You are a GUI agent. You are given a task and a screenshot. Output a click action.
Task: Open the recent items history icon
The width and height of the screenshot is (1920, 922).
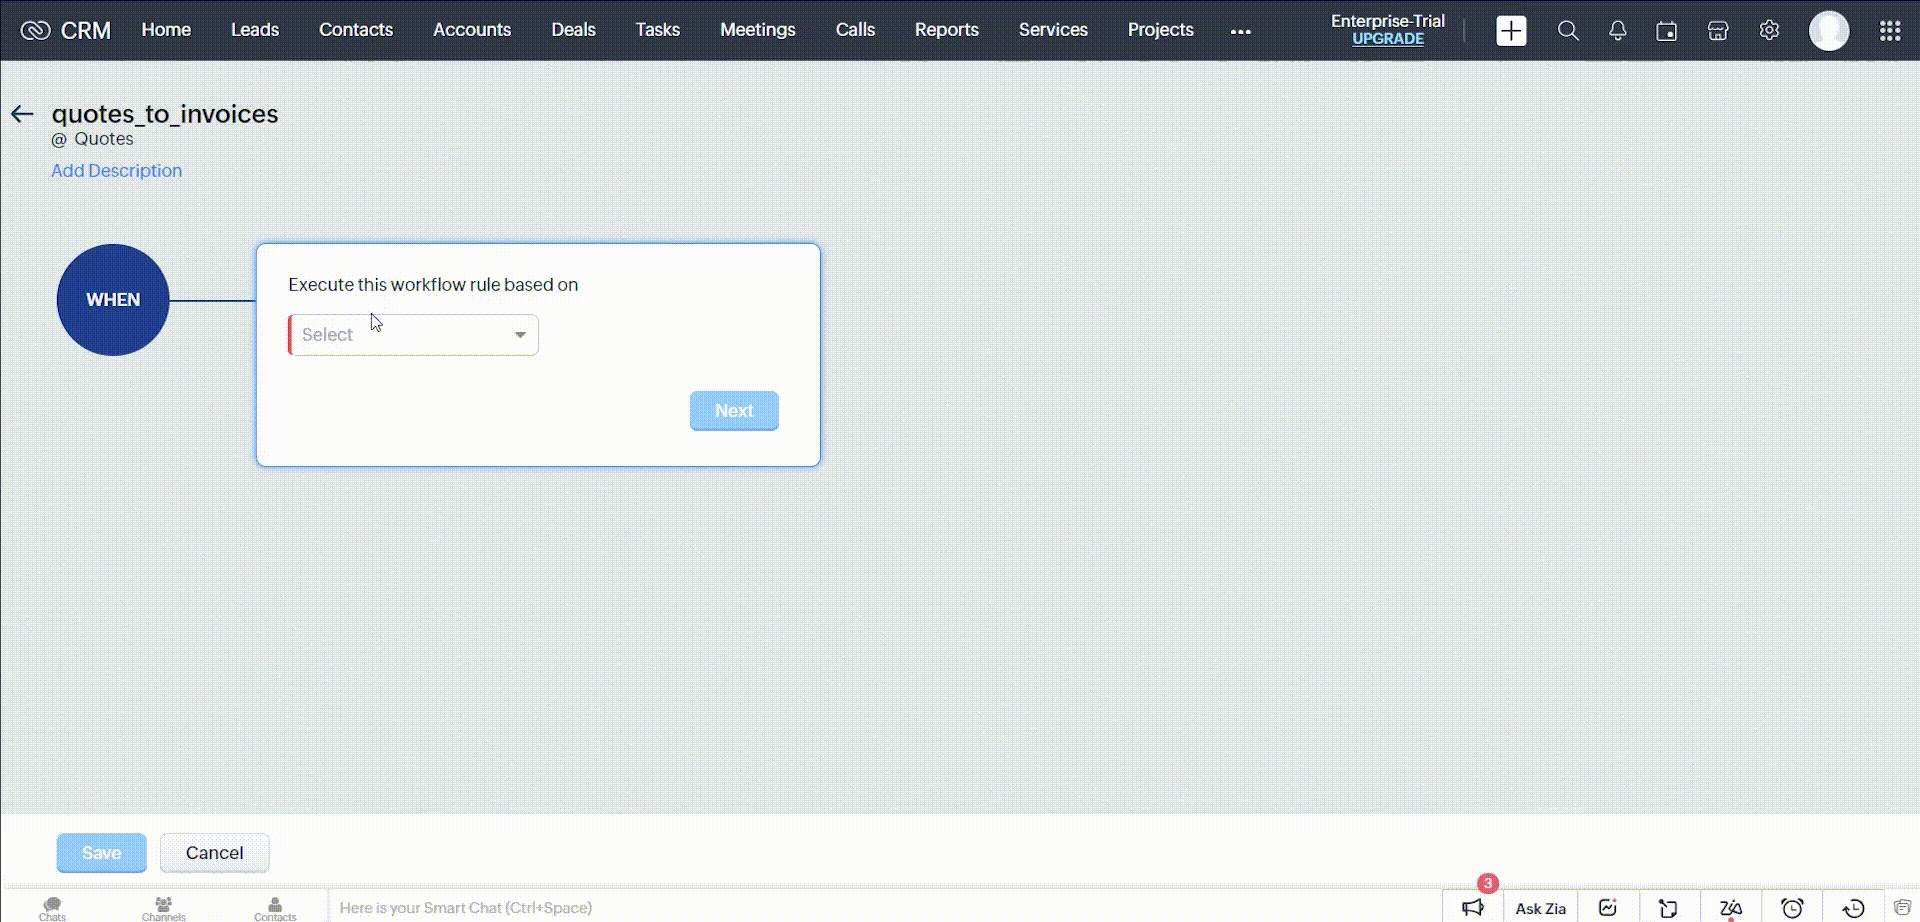click(1853, 907)
